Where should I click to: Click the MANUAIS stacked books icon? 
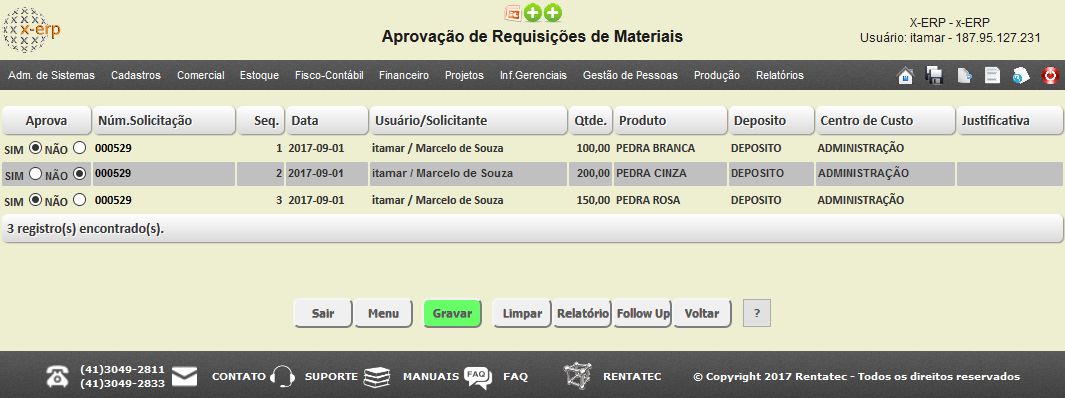pos(377,377)
